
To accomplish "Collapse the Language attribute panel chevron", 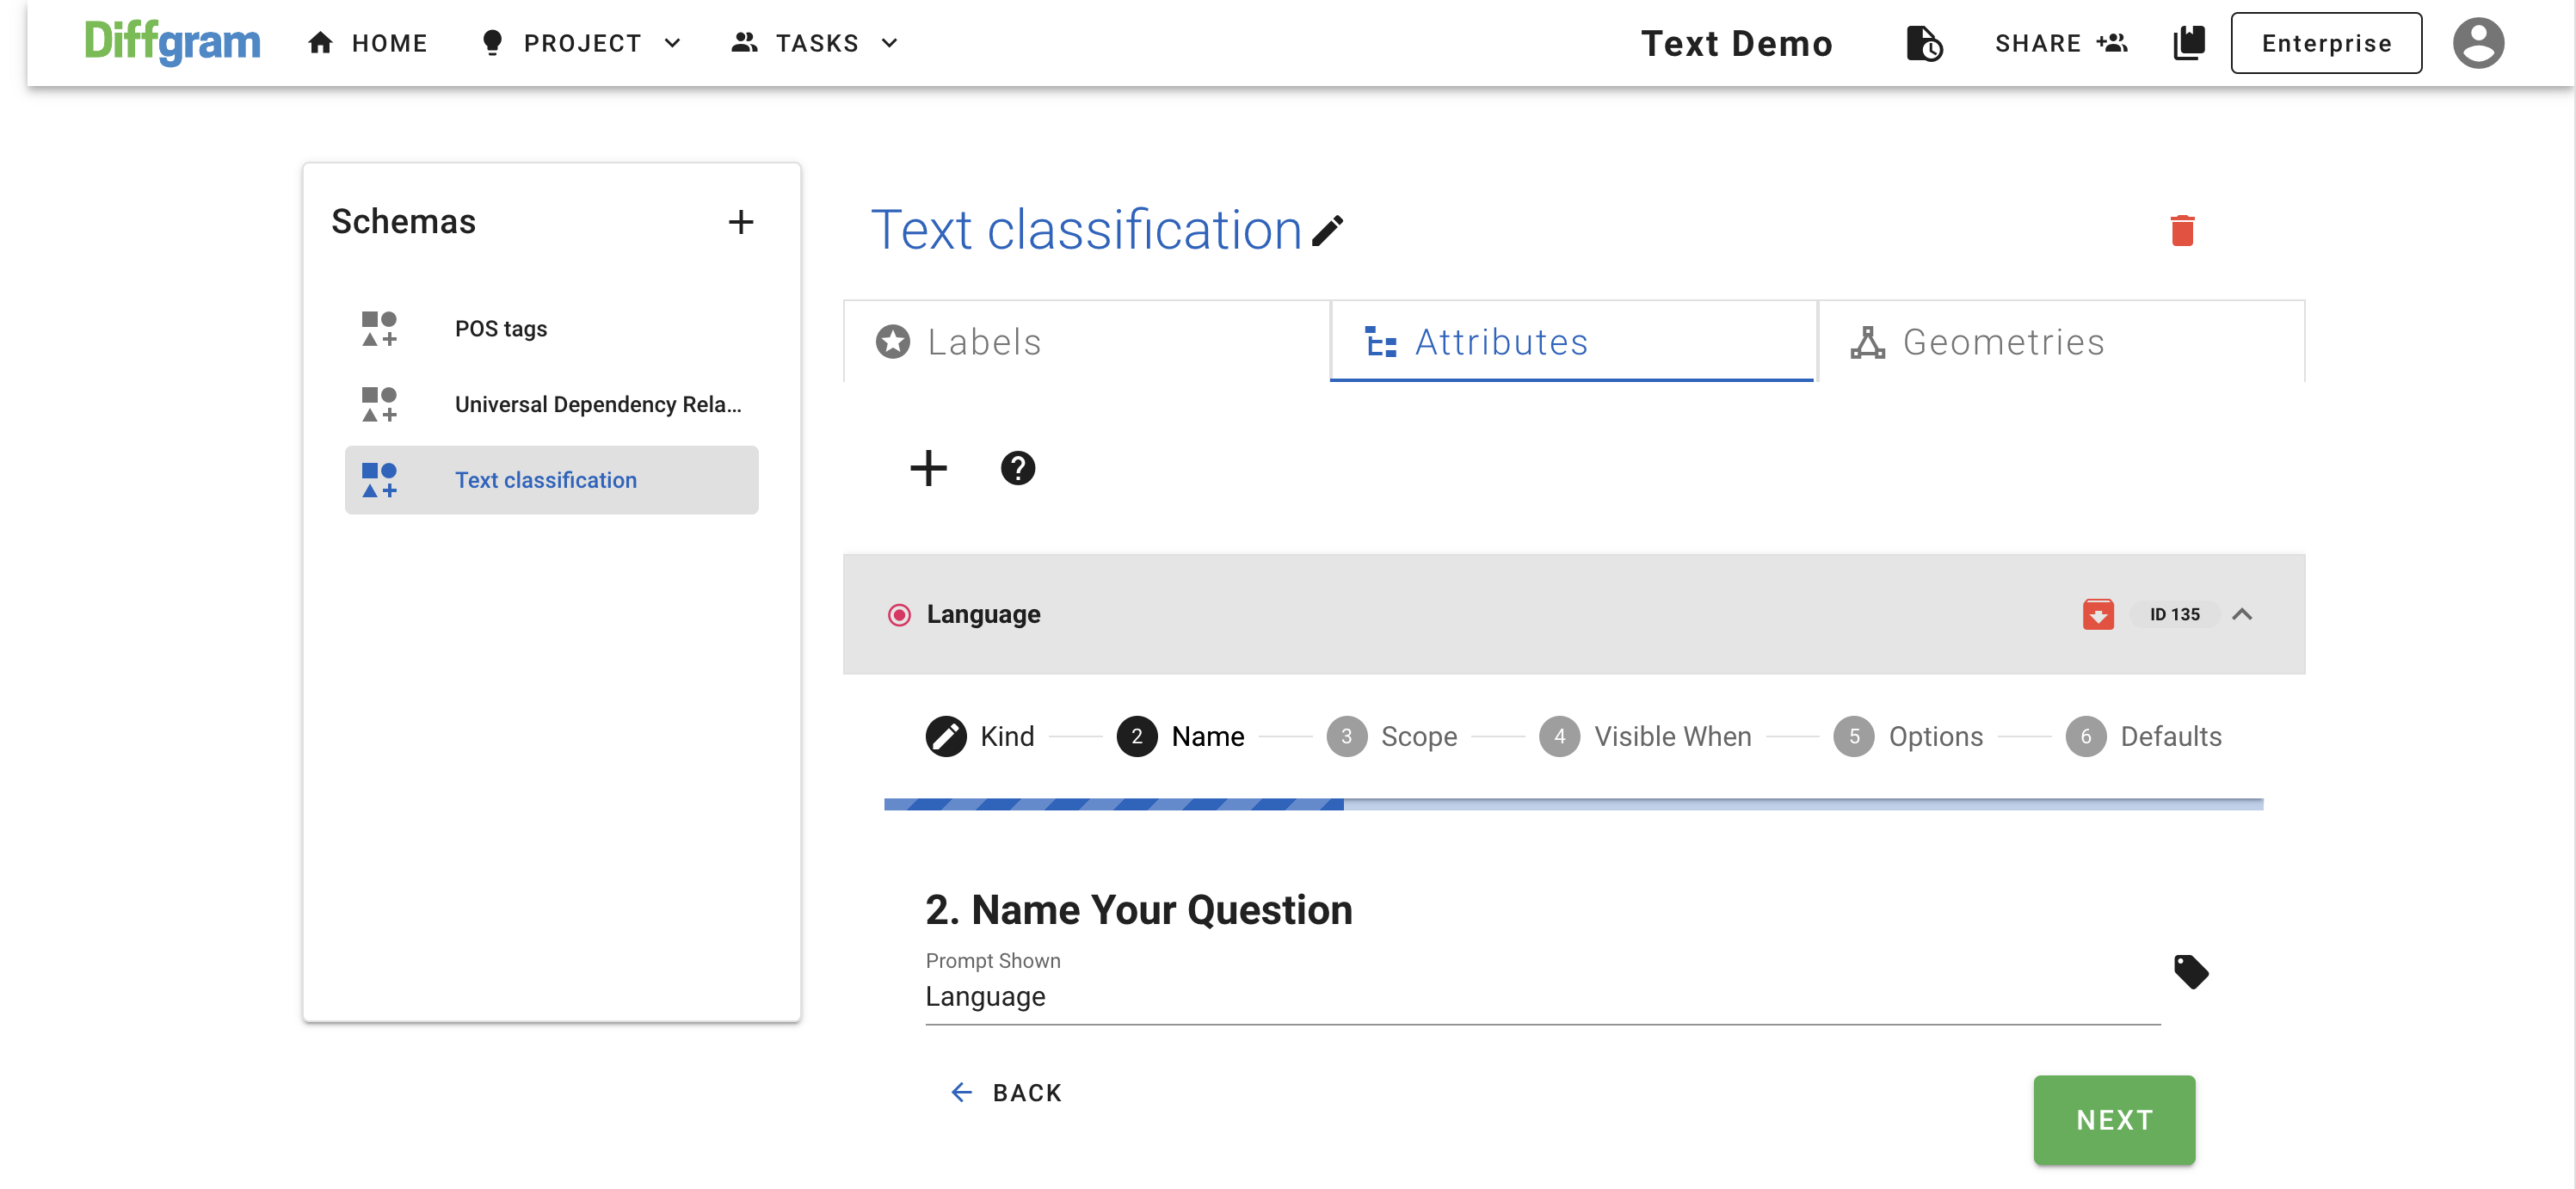I will pyautogui.click(x=2241, y=614).
